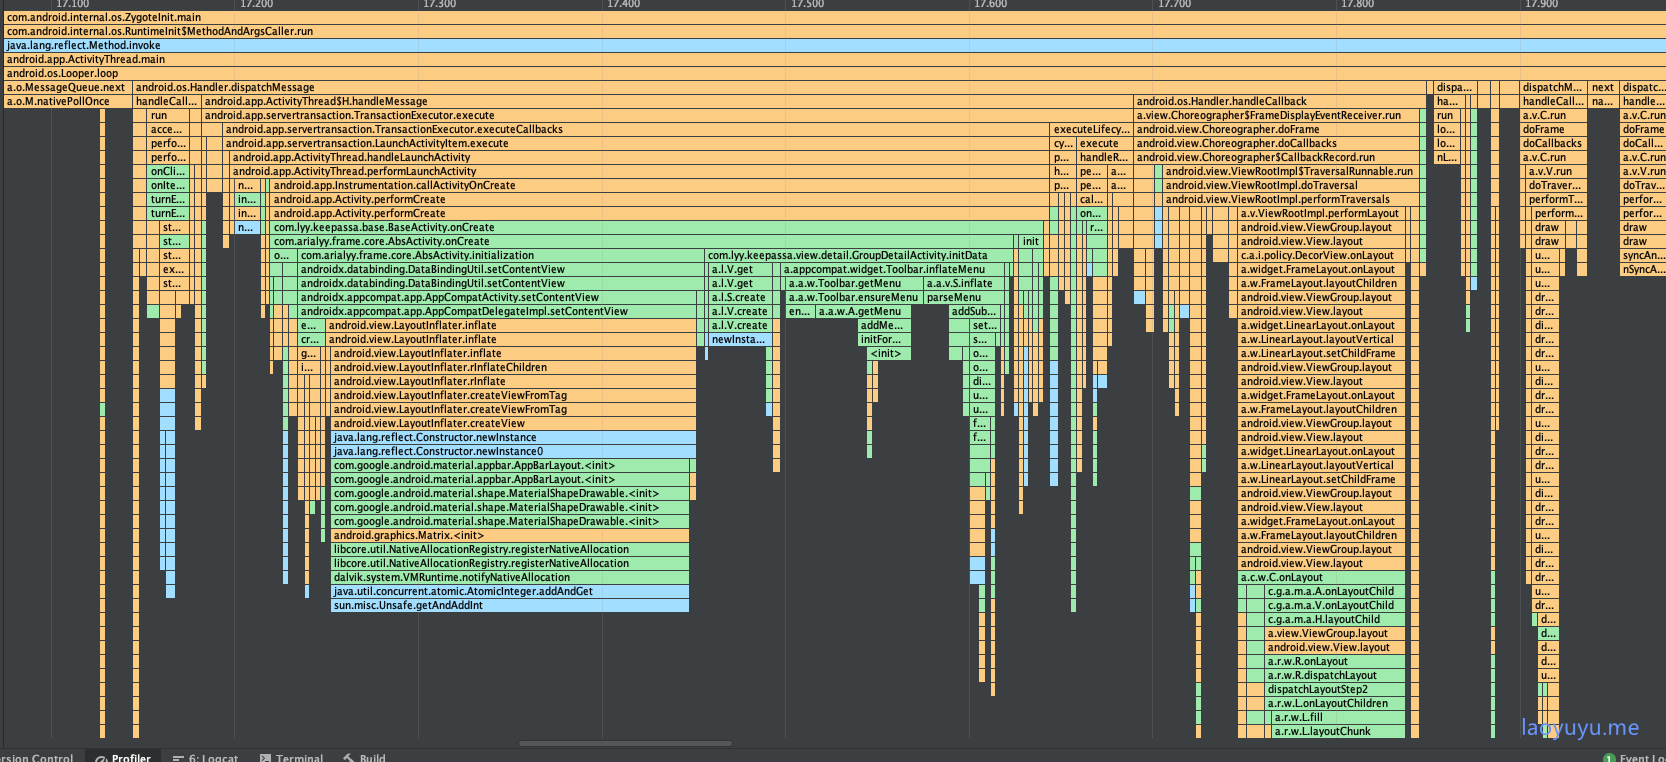Select the android.app.ActivityThread.main bar
The image size is (1666, 762).
click(835, 59)
